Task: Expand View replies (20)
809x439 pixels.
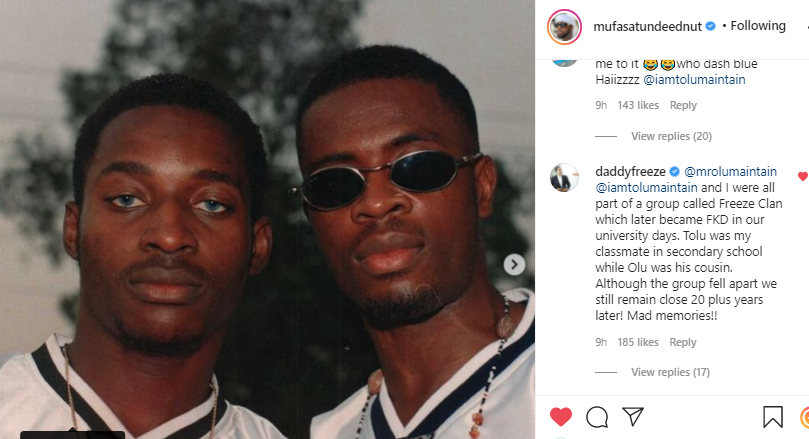Action: click(671, 136)
